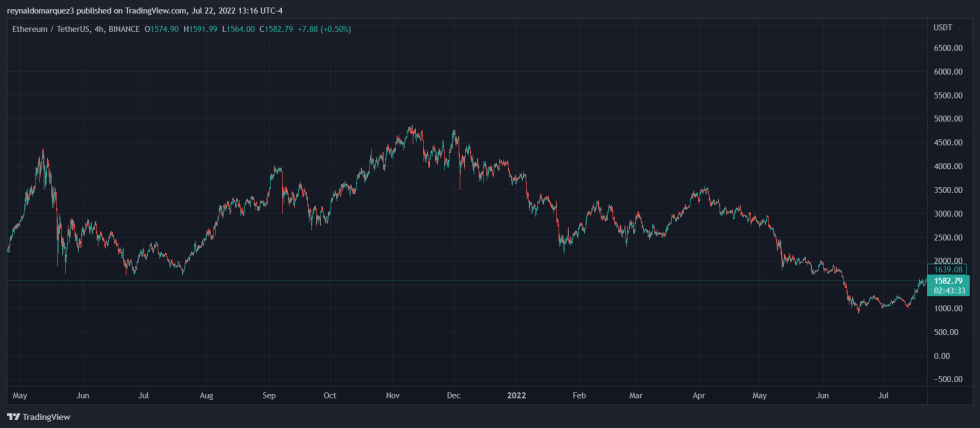
Task: Click the outlined 1639.08 price label
Action: pos(946,269)
